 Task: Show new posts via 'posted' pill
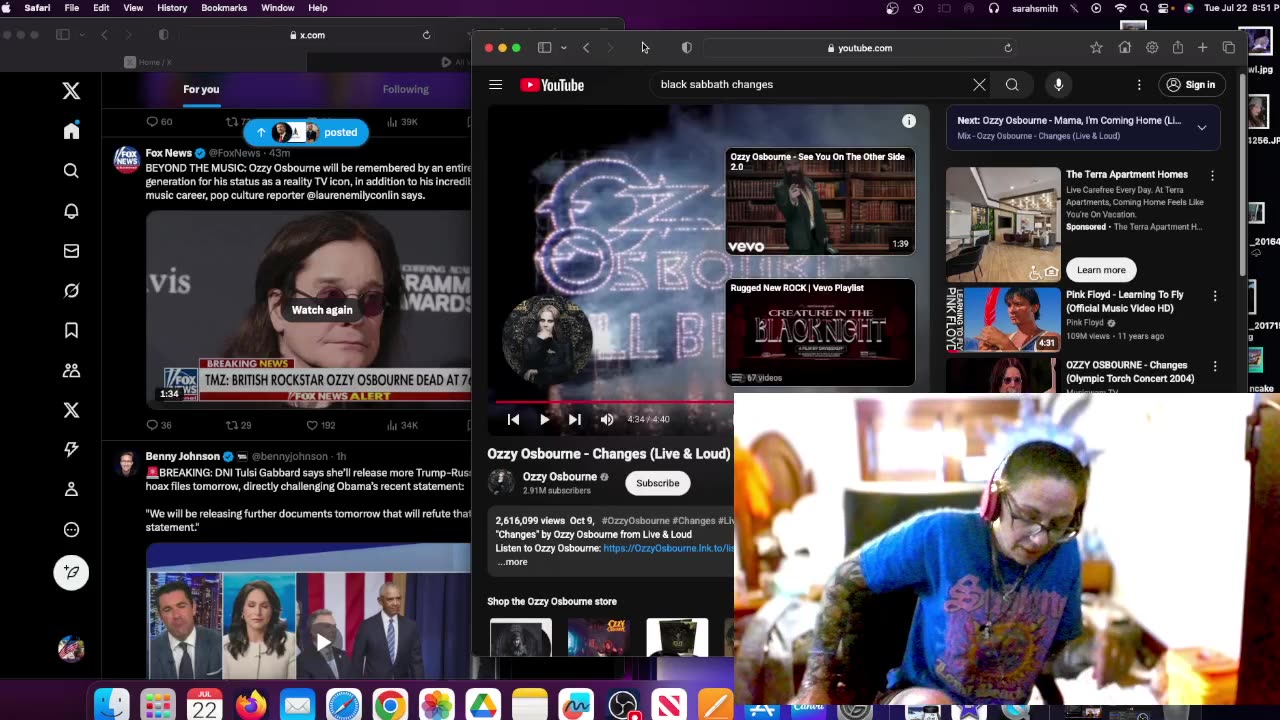306,132
